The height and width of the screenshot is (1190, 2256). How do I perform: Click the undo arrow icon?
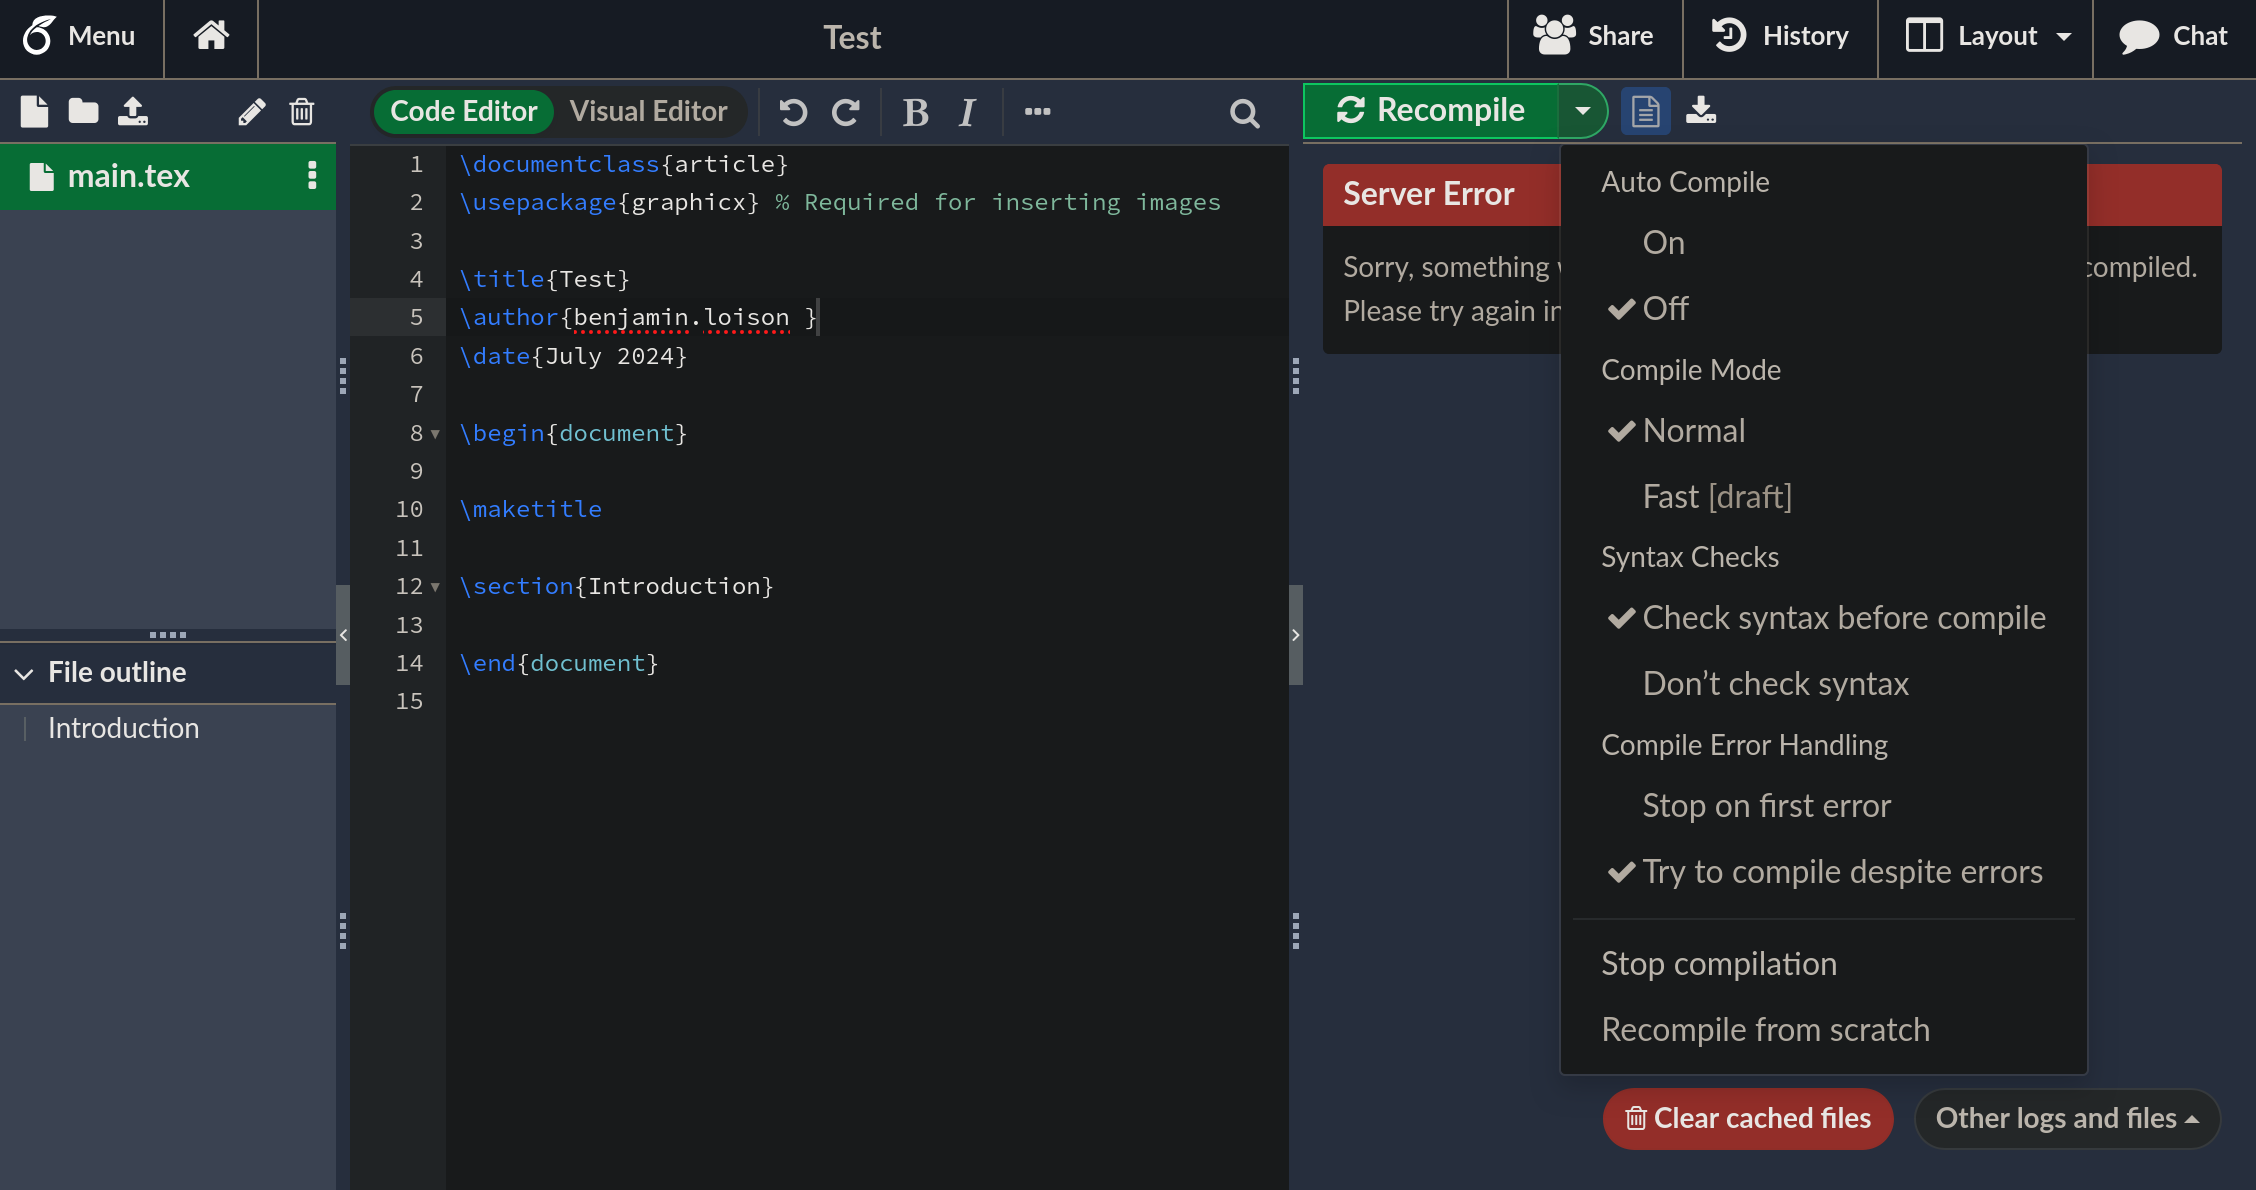(x=793, y=111)
